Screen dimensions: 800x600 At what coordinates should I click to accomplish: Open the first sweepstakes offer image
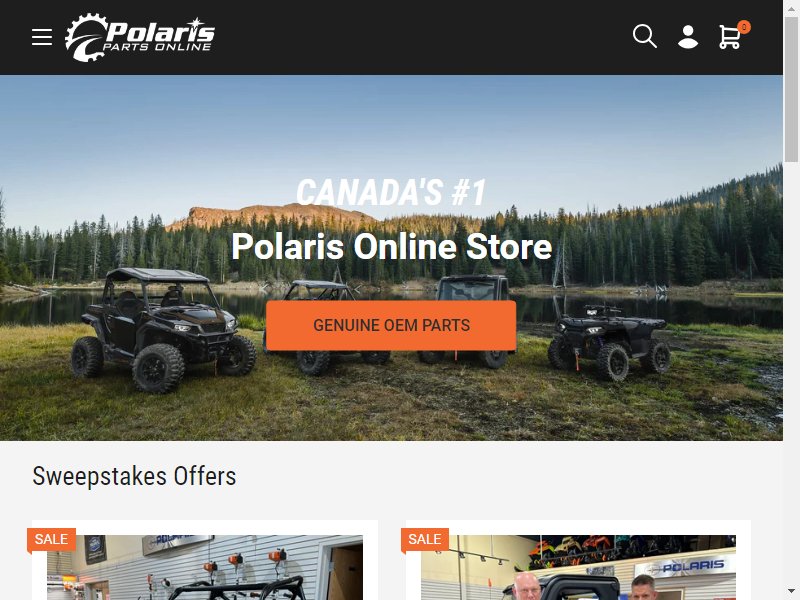click(205, 567)
